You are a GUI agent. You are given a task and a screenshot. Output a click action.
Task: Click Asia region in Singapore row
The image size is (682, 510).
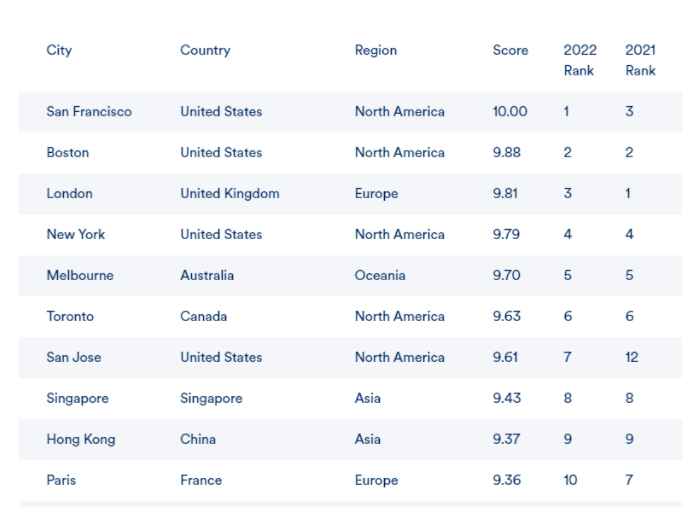click(368, 398)
